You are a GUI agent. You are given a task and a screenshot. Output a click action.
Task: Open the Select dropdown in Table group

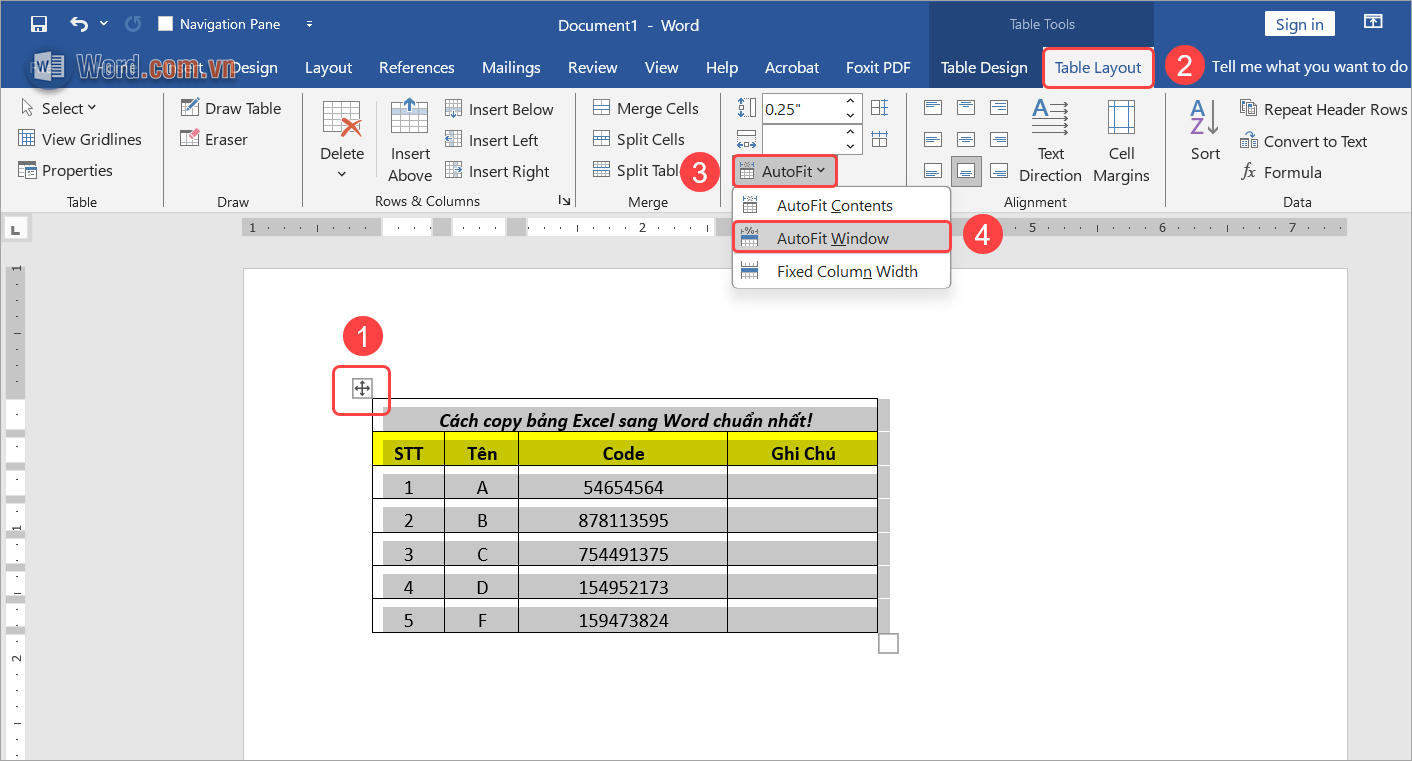coord(58,108)
